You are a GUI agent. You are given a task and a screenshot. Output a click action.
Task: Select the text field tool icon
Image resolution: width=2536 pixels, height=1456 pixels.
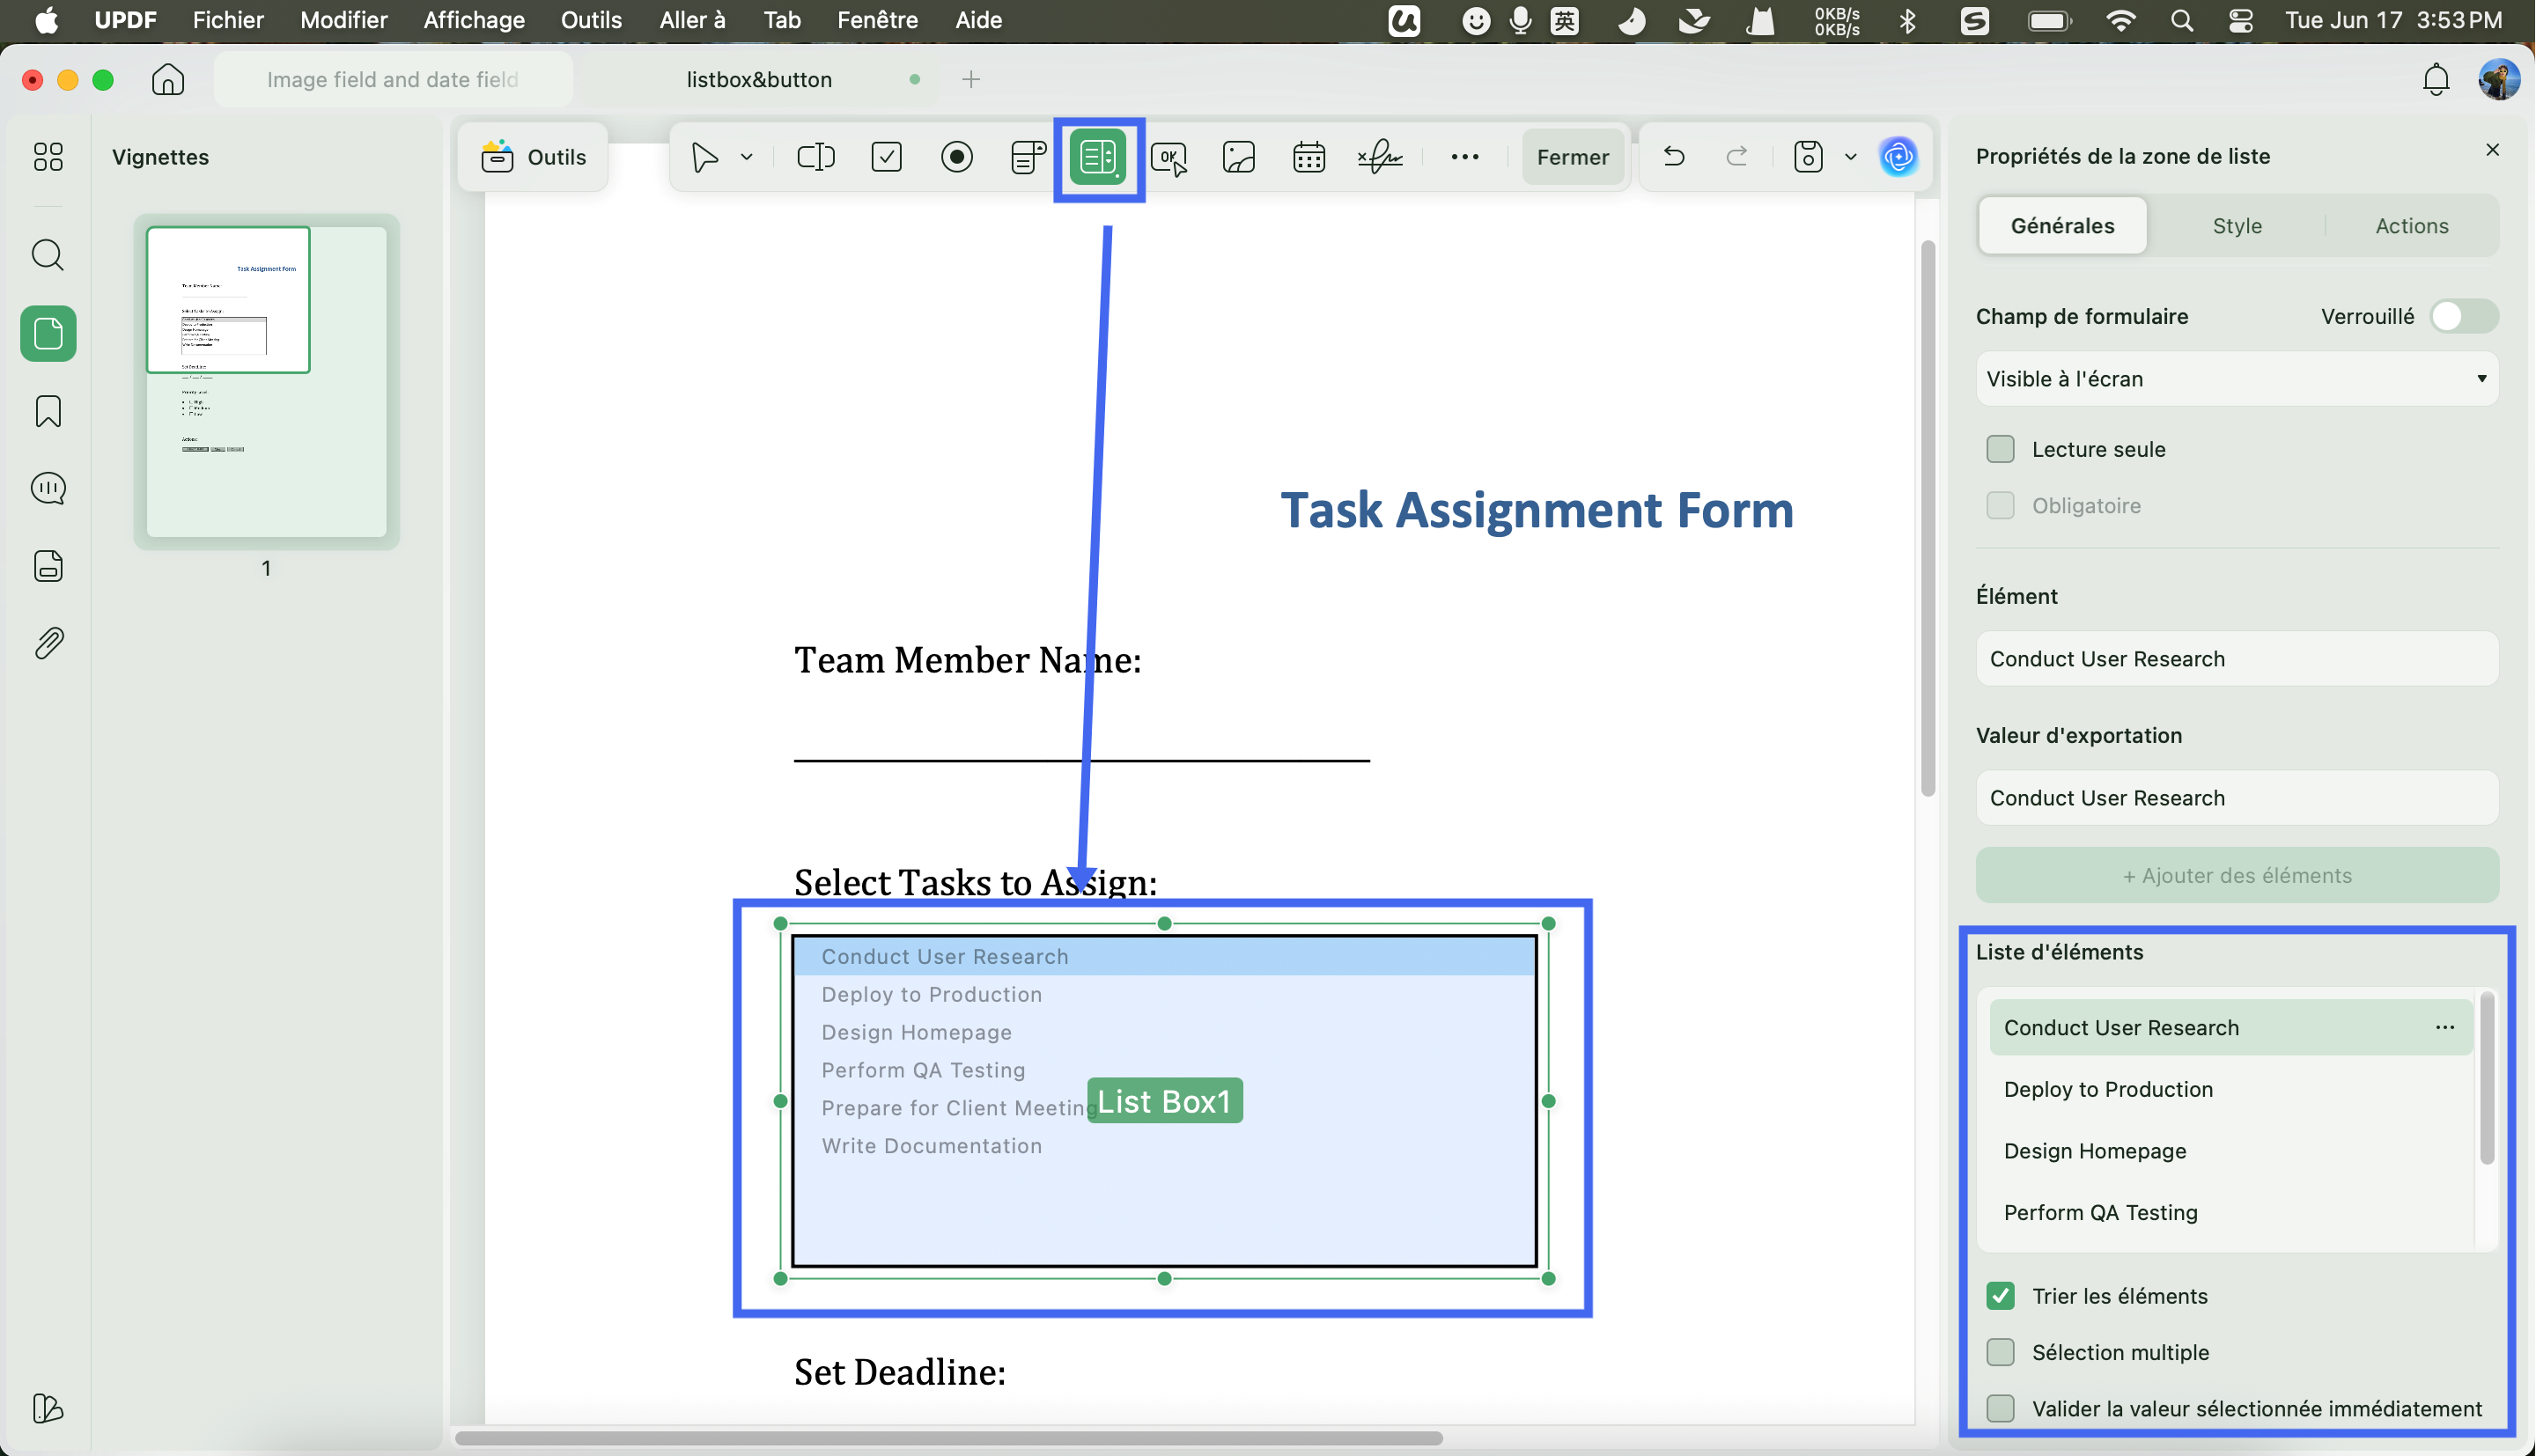click(x=815, y=157)
